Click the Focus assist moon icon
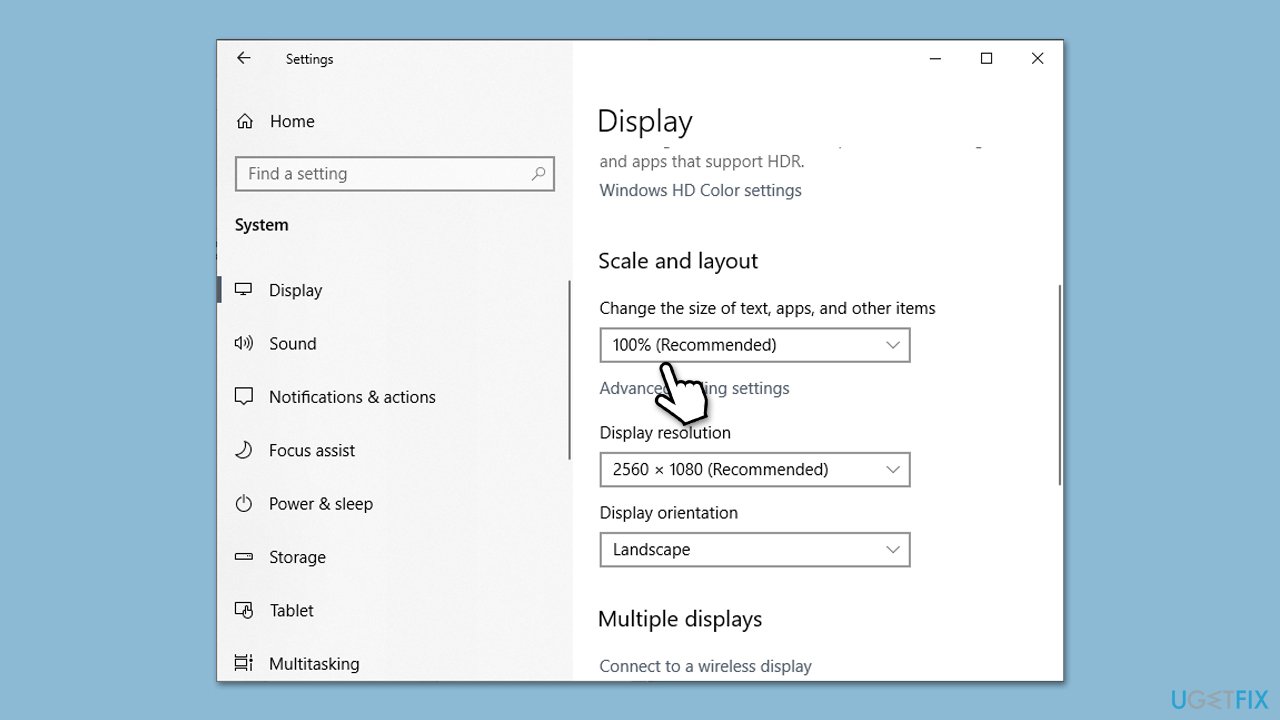Image resolution: width=1280 pixels, height=720 pixels. (x=243, y=450)
